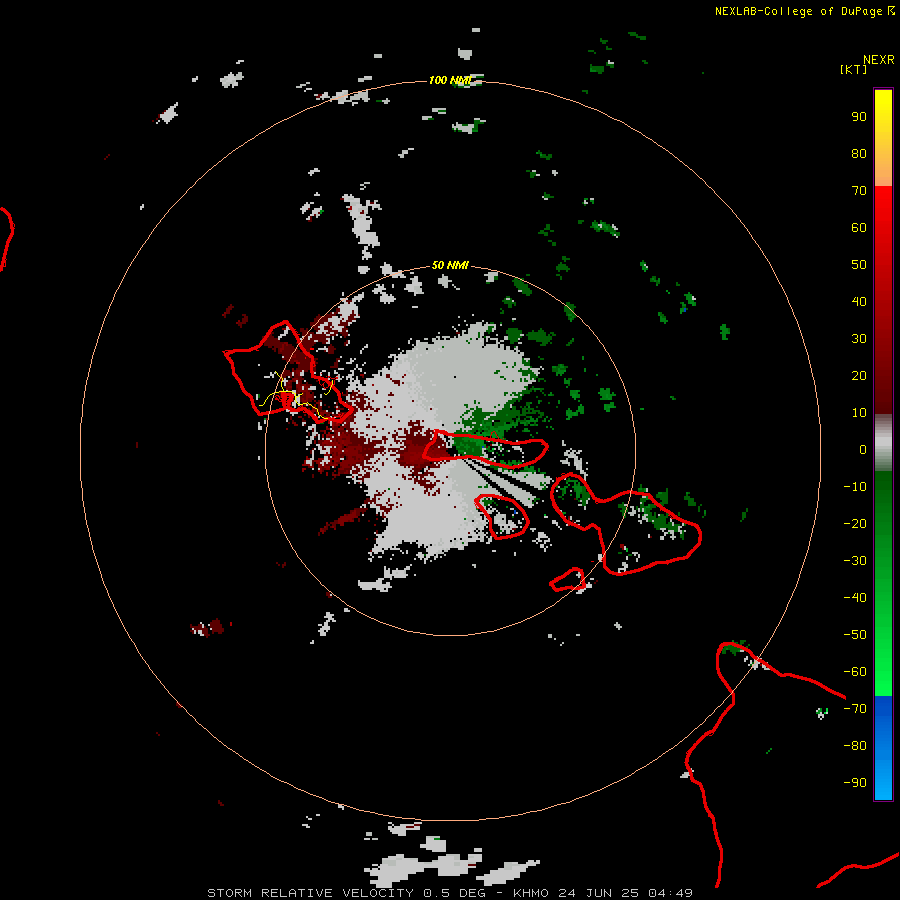
Task: Click the NEXR label above the scale
Action: (879, 60)
